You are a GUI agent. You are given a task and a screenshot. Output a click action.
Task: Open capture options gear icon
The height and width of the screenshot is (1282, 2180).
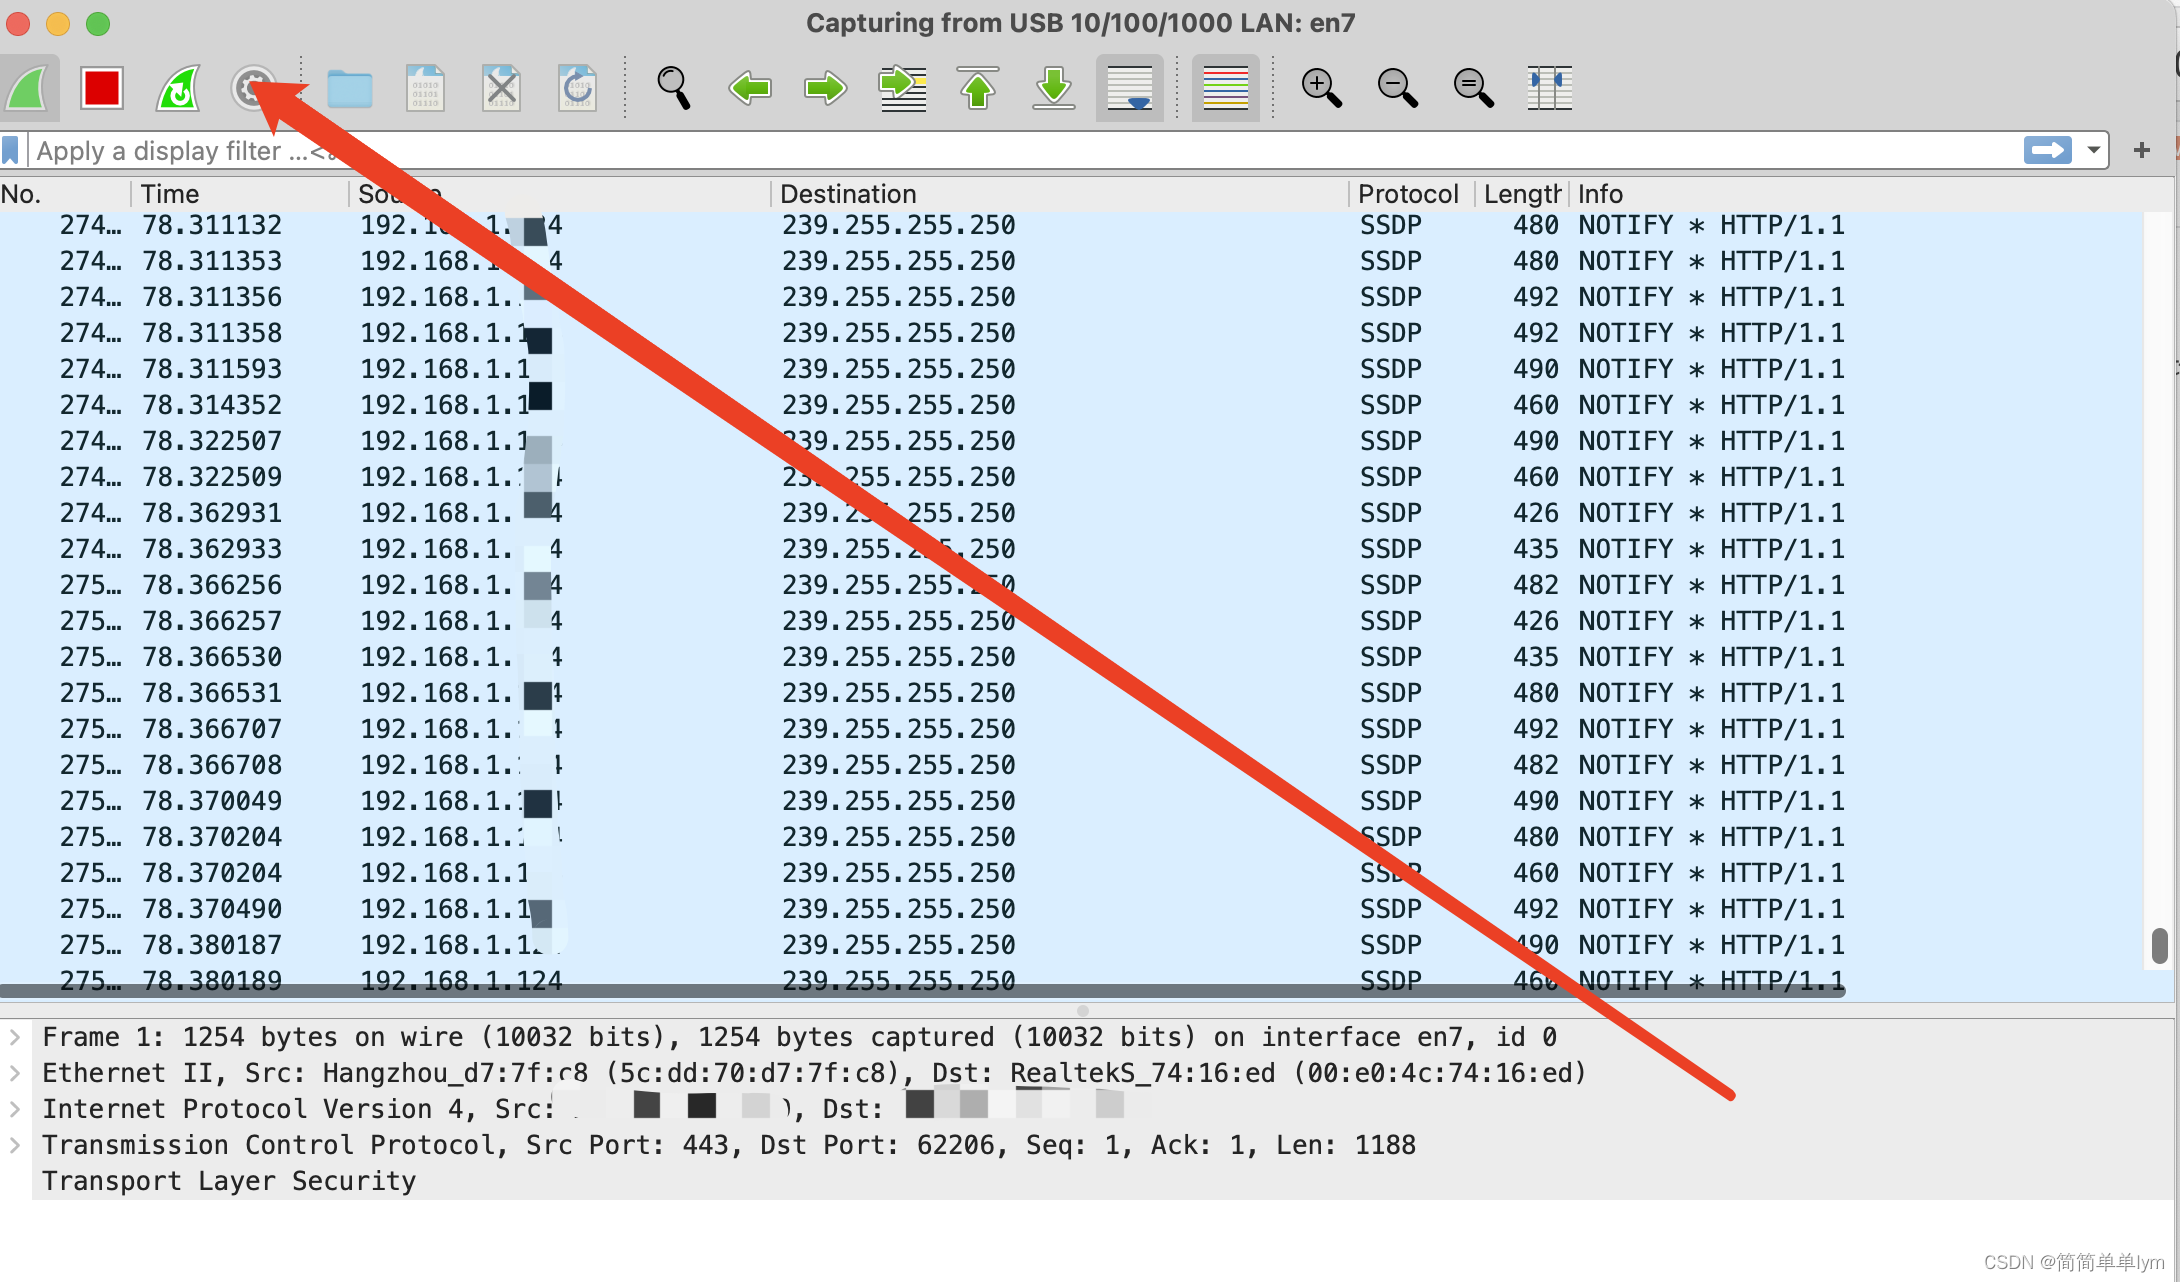(253, 88)
